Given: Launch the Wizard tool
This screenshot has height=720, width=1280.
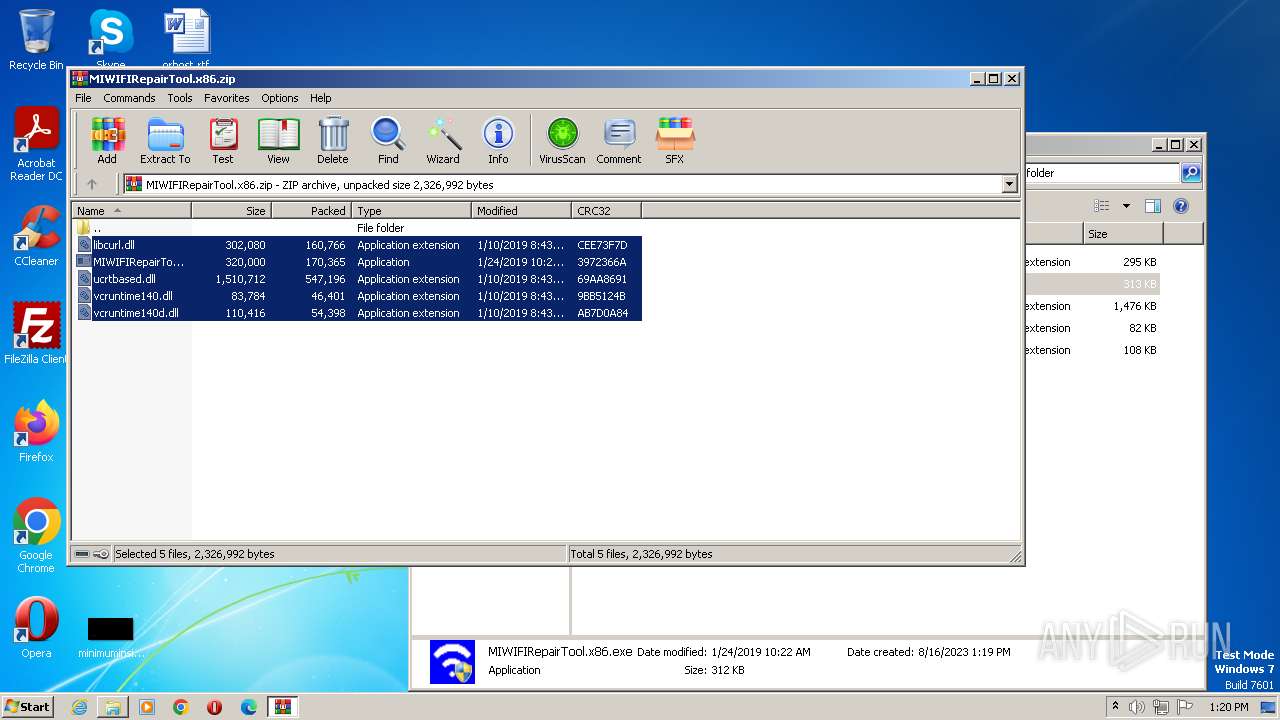Looking at the screenshot, I should tap(443, 140).
